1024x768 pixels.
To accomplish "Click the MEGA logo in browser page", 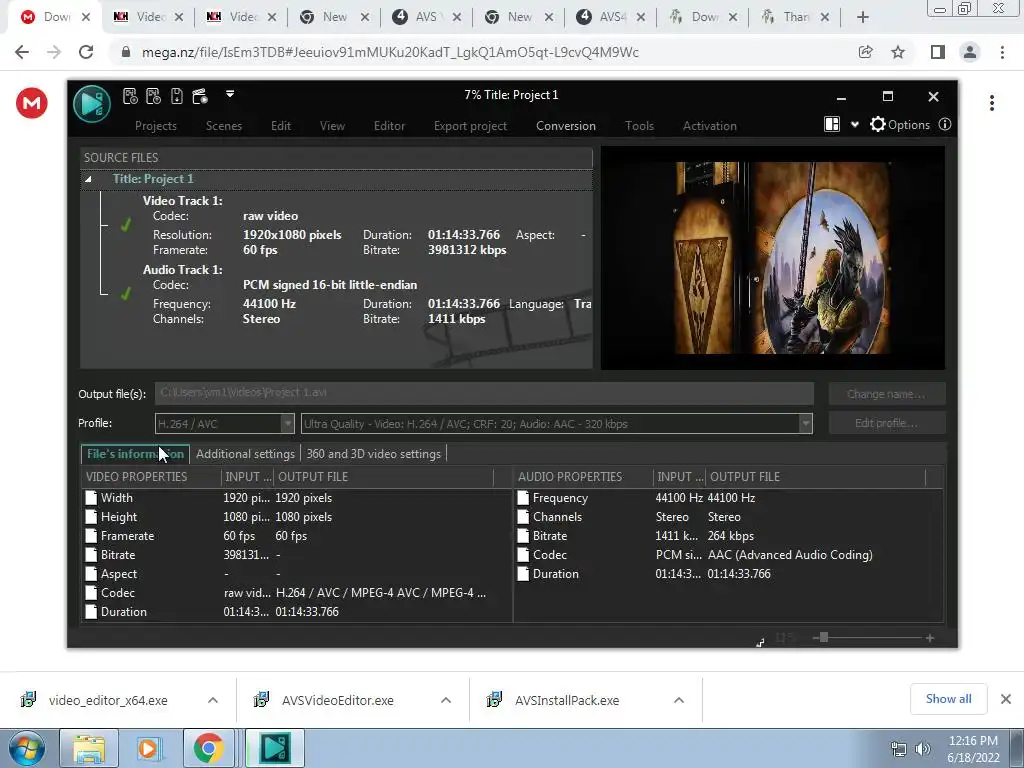I will pyautogui.click(x=32, y=103).
